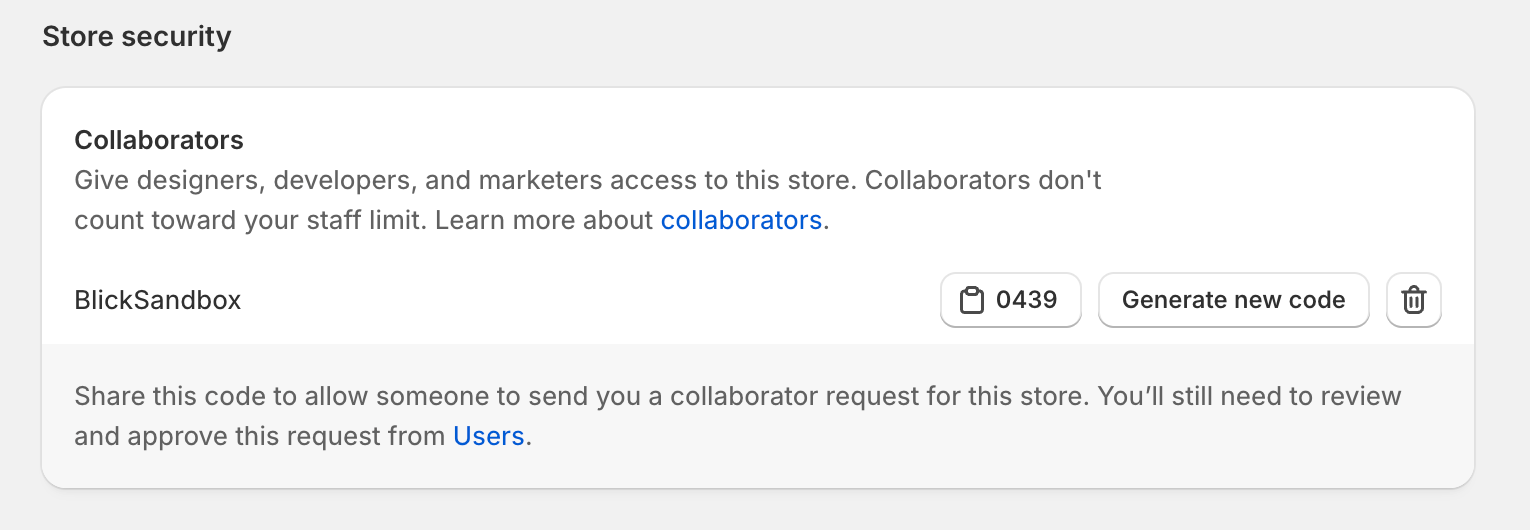Click the clipboard copy icon beside 0439
The image size is (1530, 530).
click(971, 300)
